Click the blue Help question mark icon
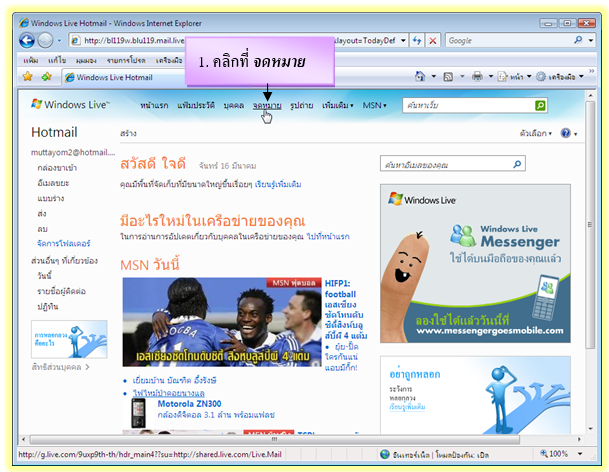Viewport: 609px width, 472px height. coord(566,133)
